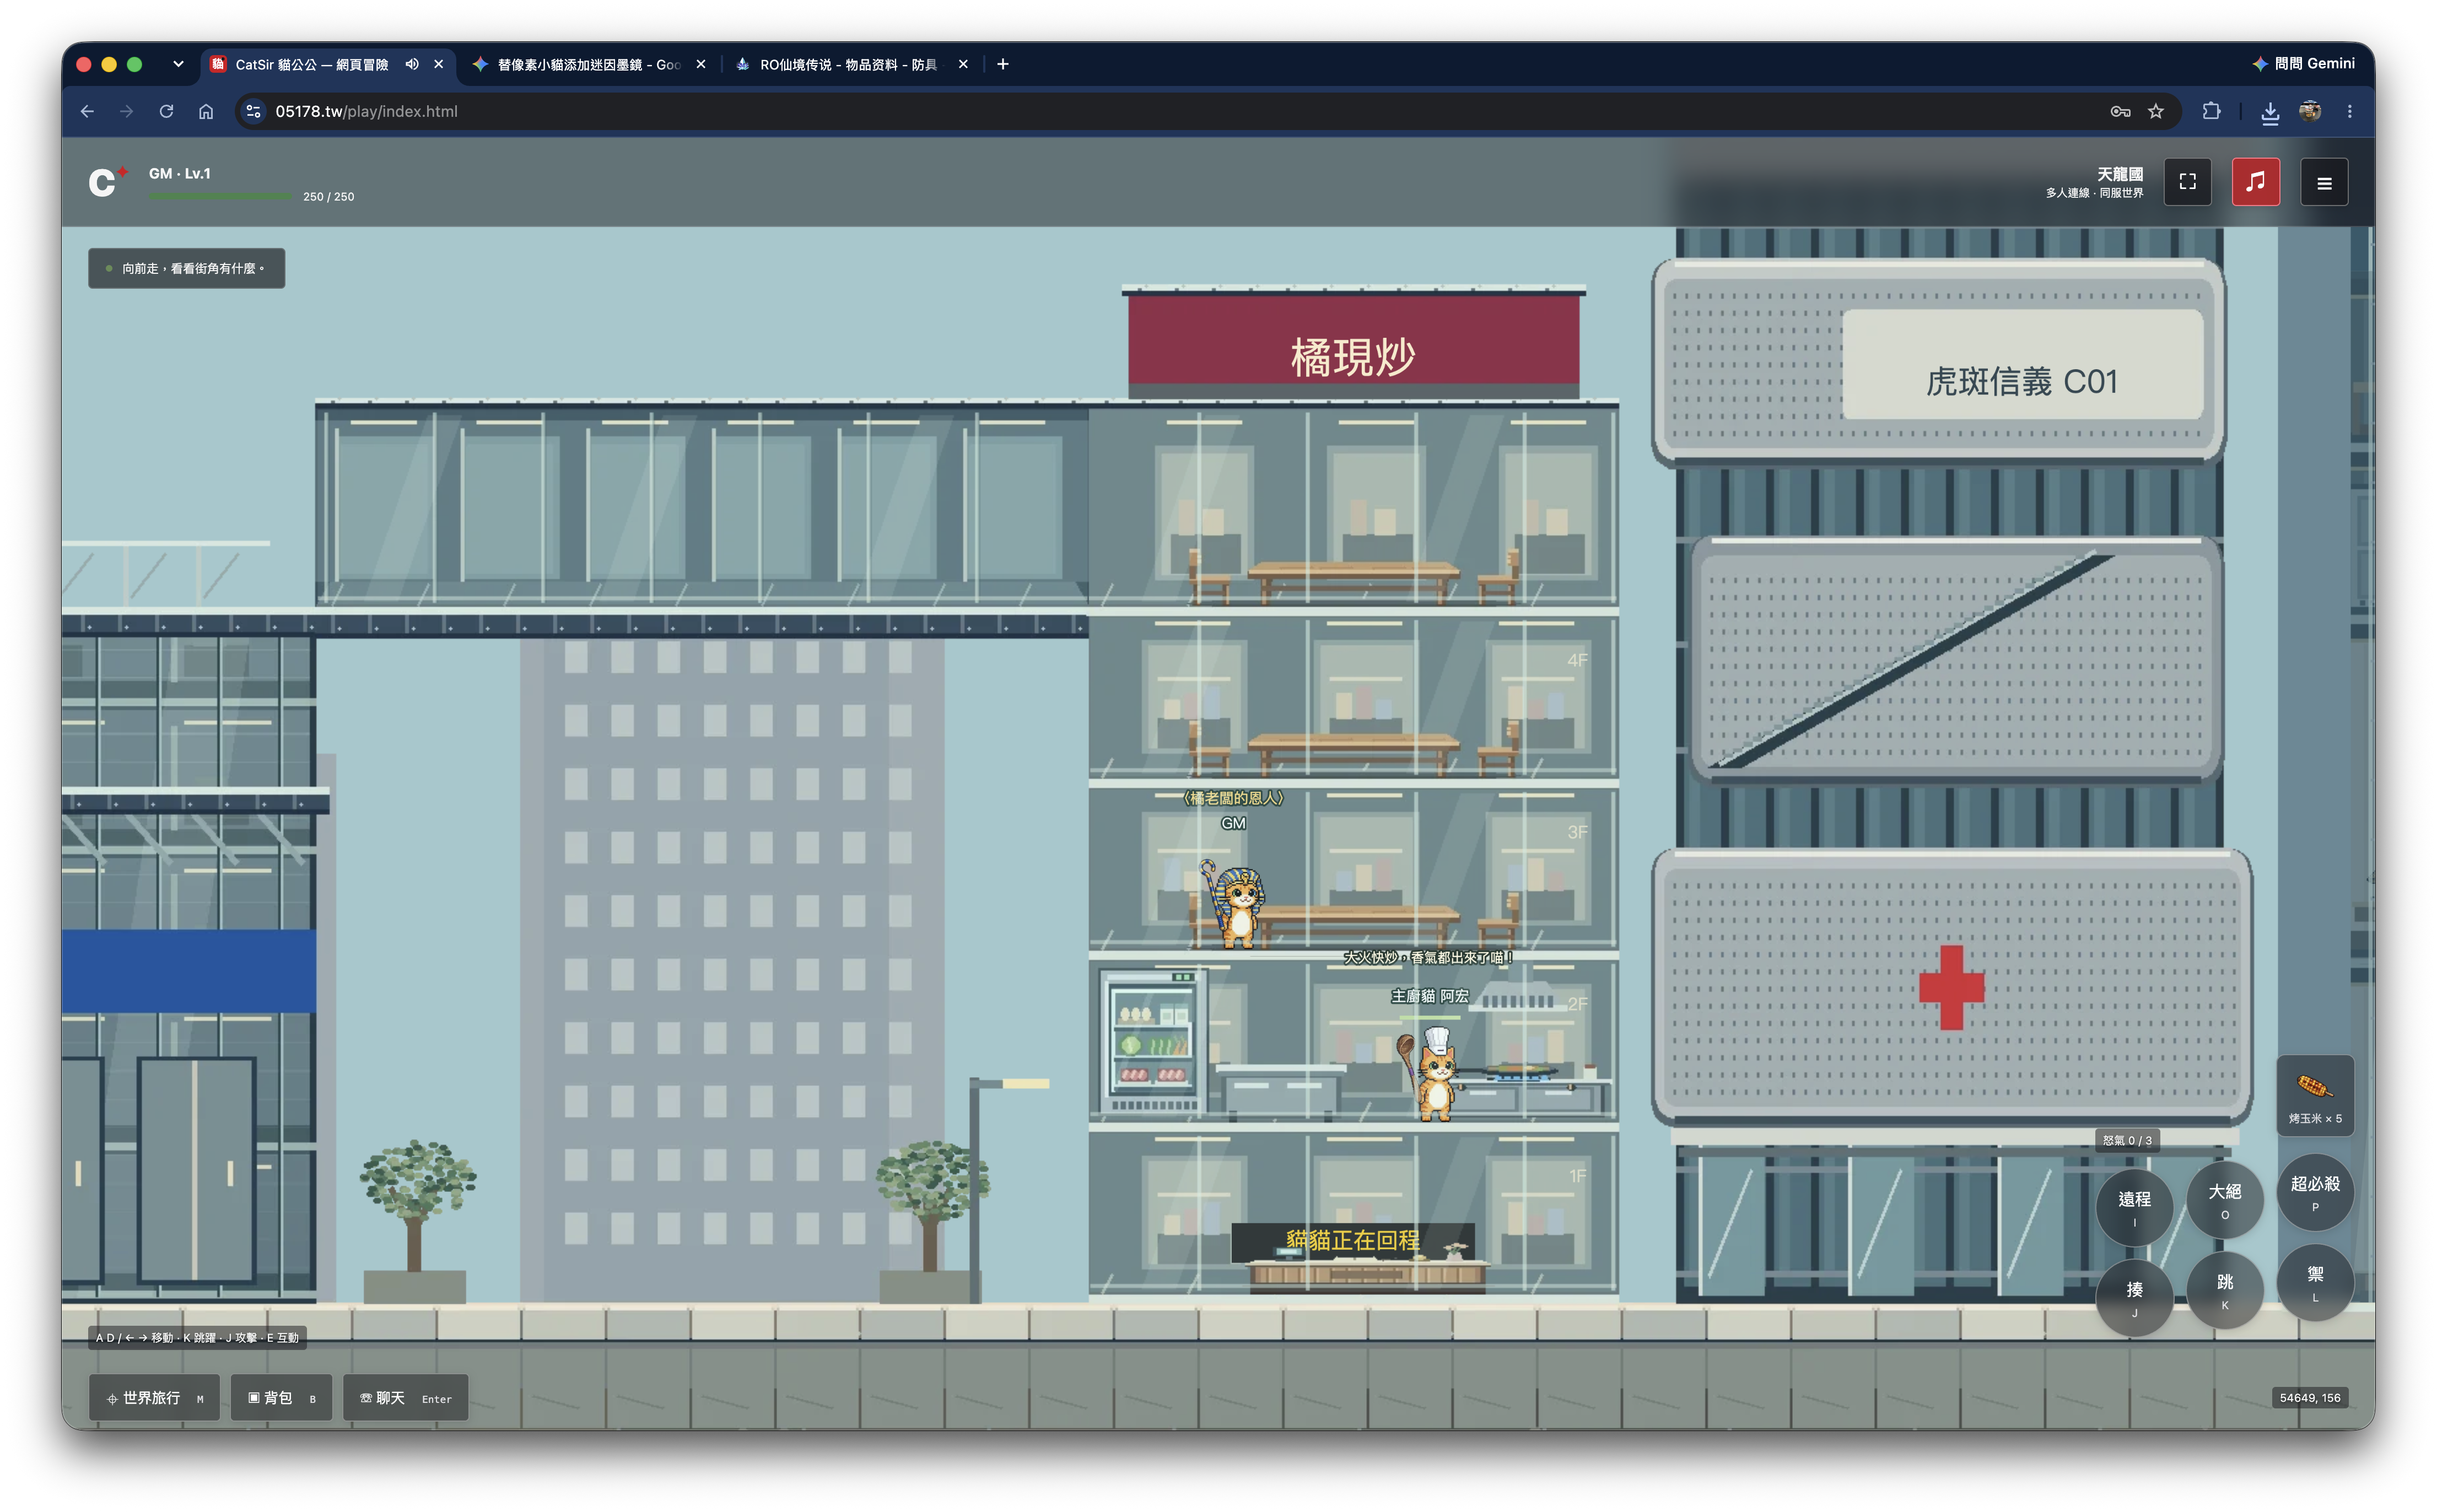Click the HP bar showing 250 / 250

pyautogui.click(x=220, y=196)
